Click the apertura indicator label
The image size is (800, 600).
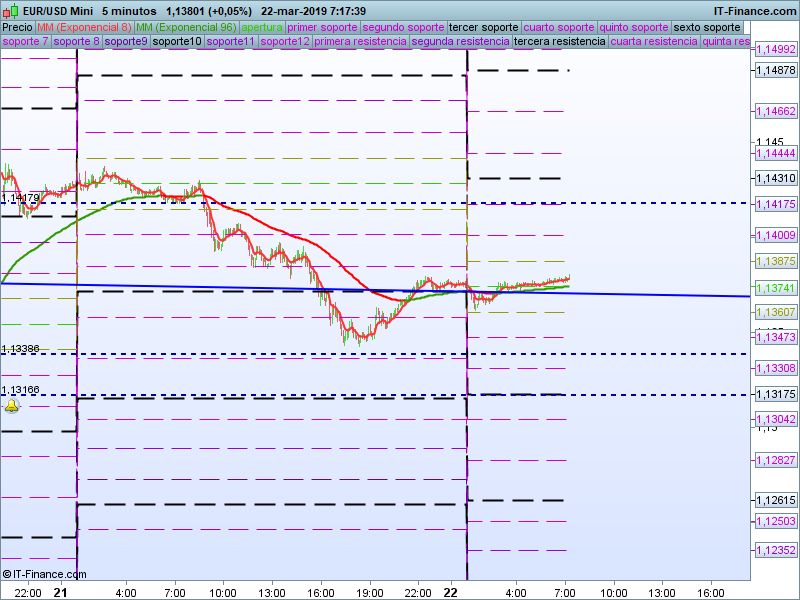pyautogui.click(x=262, y=27)
